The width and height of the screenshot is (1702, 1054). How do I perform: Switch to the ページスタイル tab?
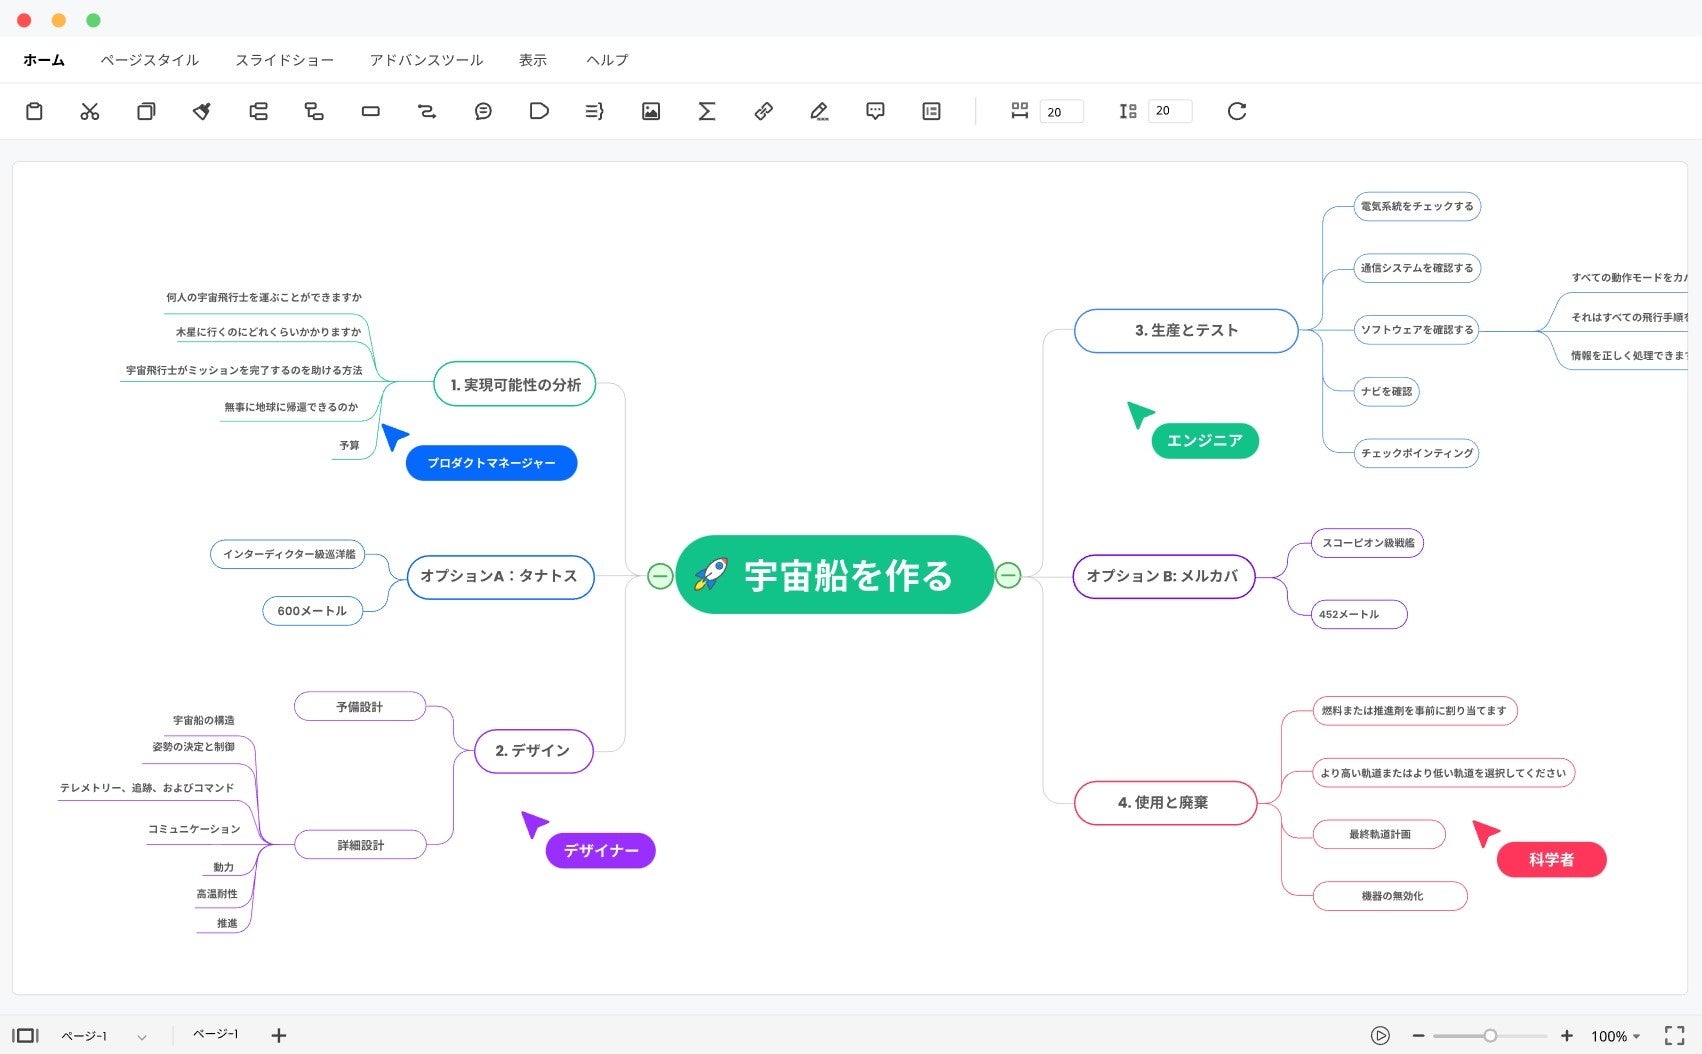tap(150, 60)
